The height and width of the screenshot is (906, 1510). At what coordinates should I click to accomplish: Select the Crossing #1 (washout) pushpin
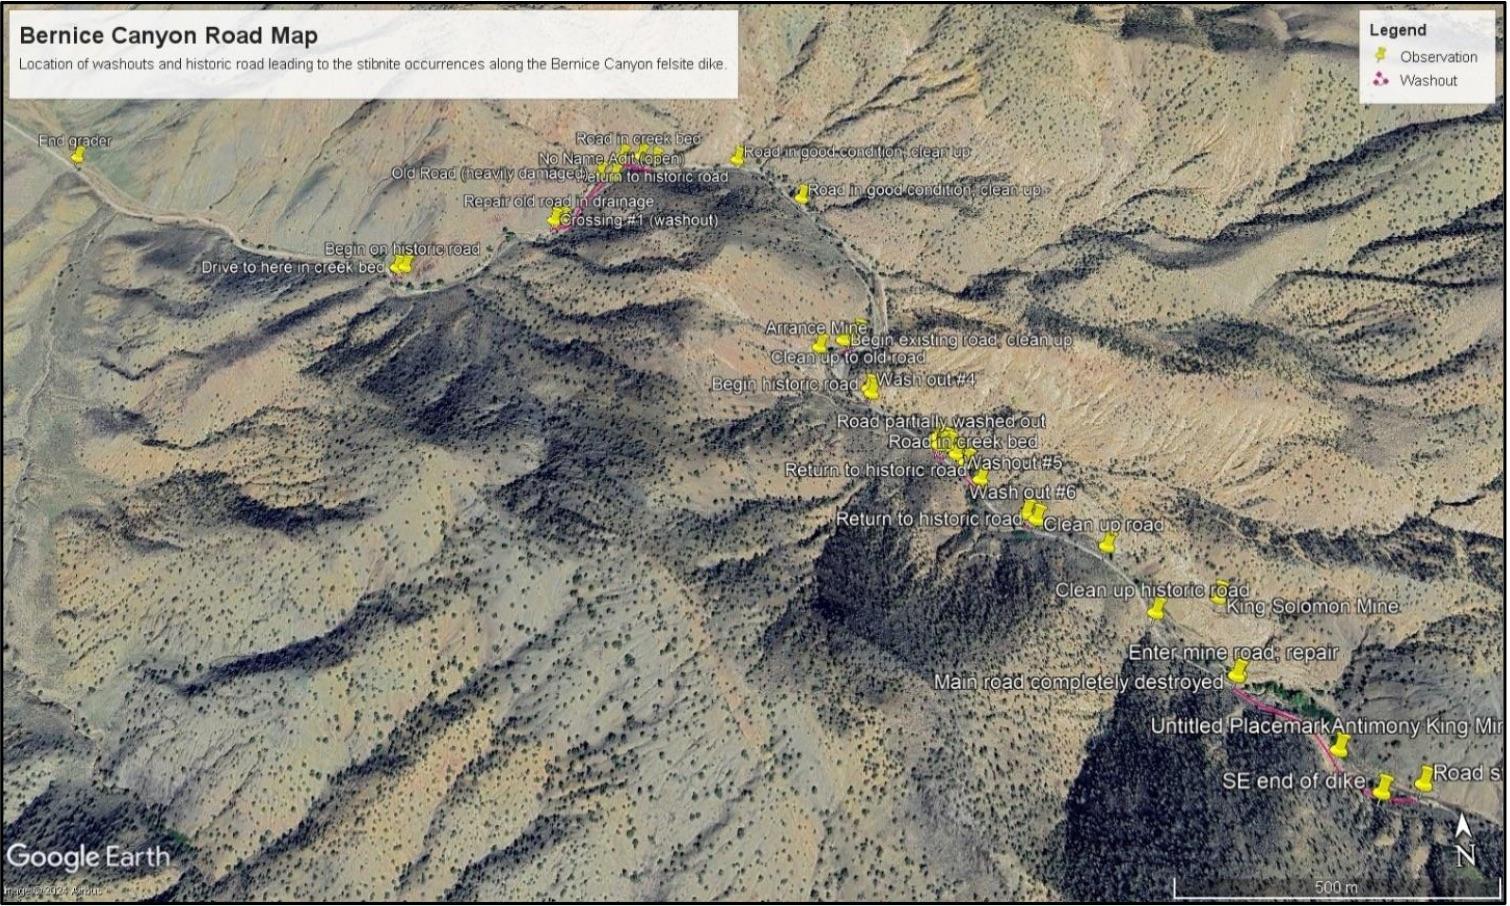tap(555, 217)
